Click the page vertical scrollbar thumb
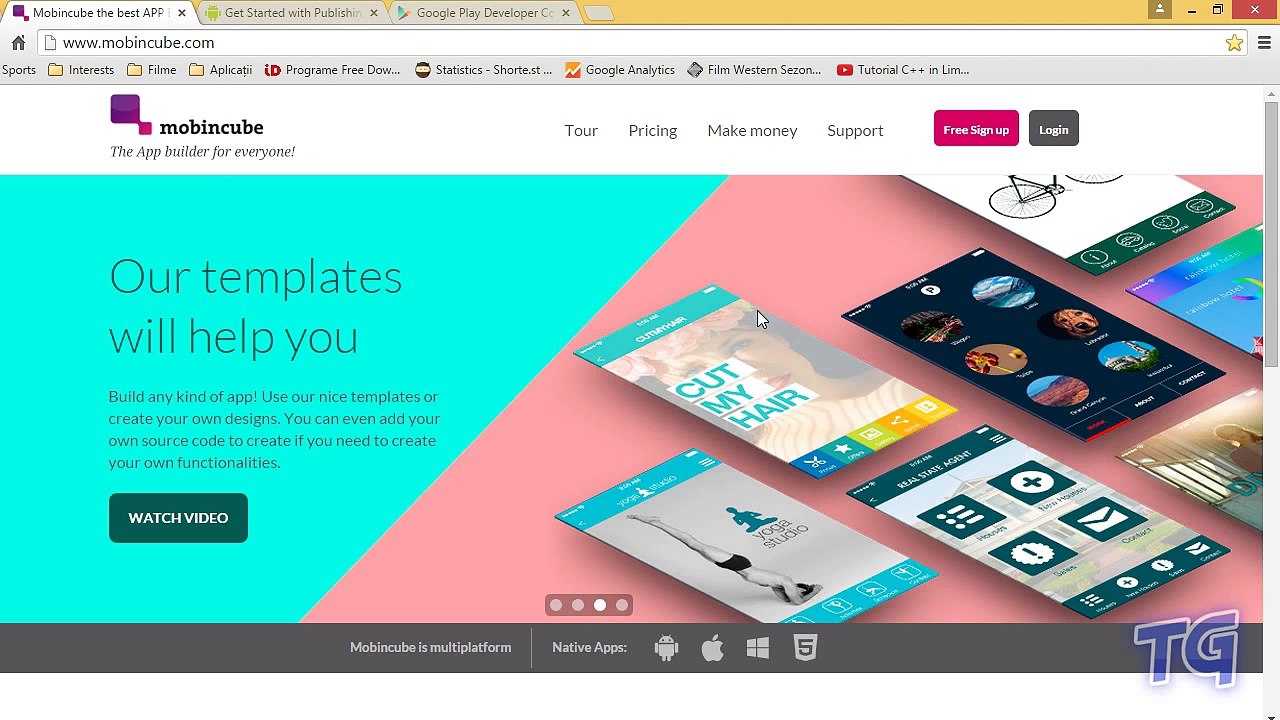Image resolution: width=1280 pixels, height=720 pixels. coord(1271,235)
